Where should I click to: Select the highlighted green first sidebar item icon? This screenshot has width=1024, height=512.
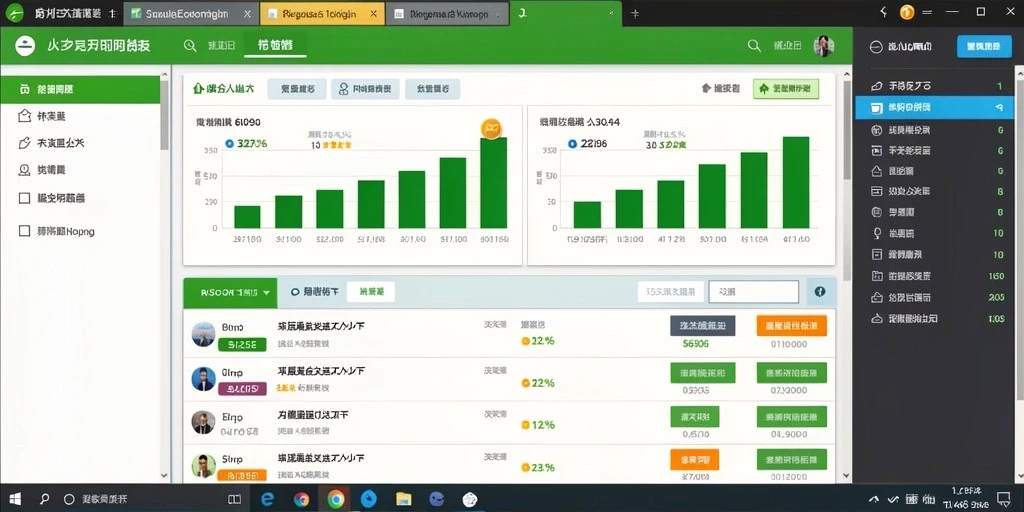[x=25, y=89]
